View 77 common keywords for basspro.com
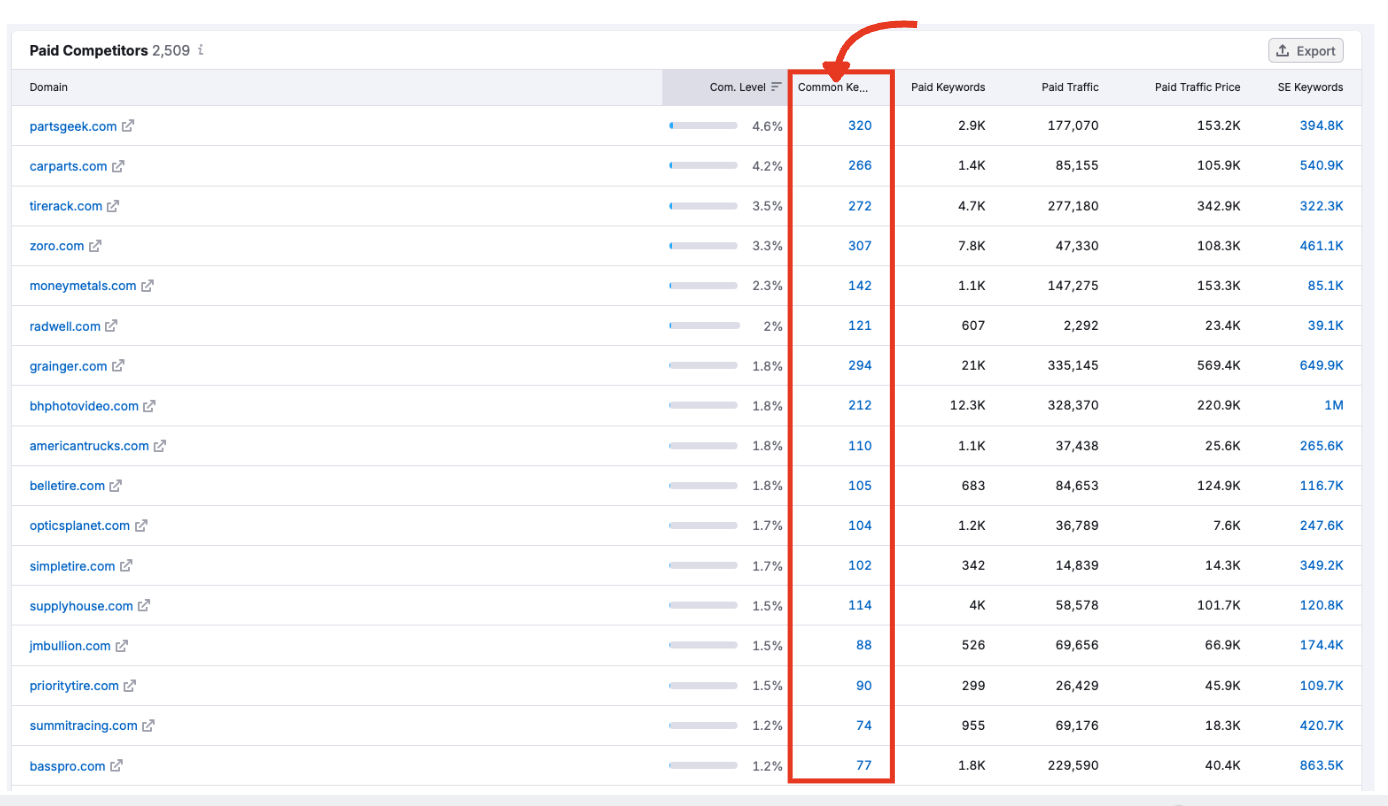Image resolution: width=1388 pixels, height=806 pixels. pos(862,765)
